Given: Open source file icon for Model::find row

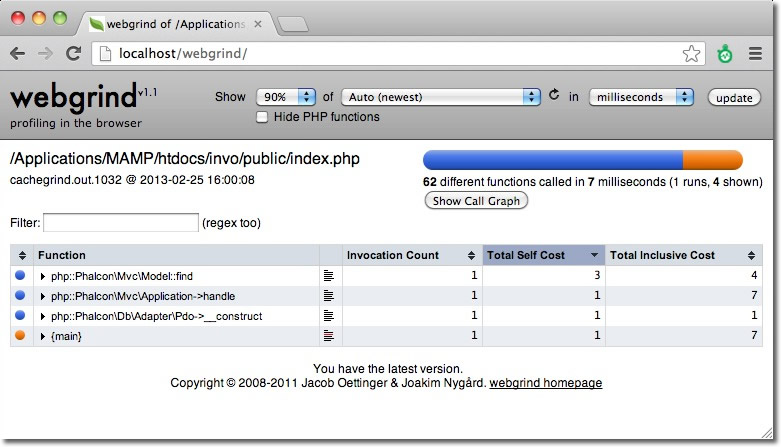Looking at the screenshot, I should 328,275.
